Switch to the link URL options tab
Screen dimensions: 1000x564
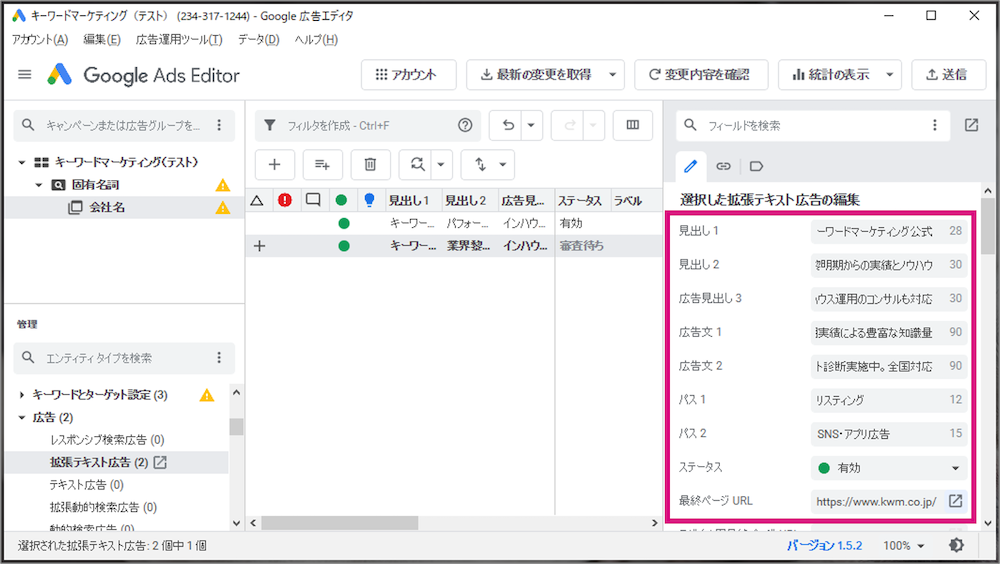[723, 167]
